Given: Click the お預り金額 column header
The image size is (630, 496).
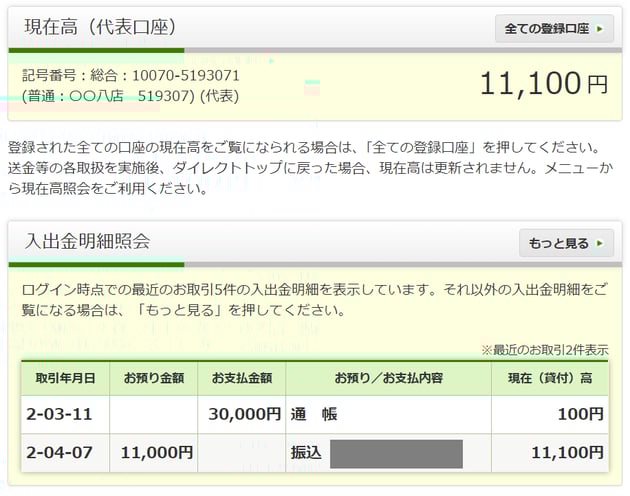Looking at the screenshot, I should pos(153,378).
